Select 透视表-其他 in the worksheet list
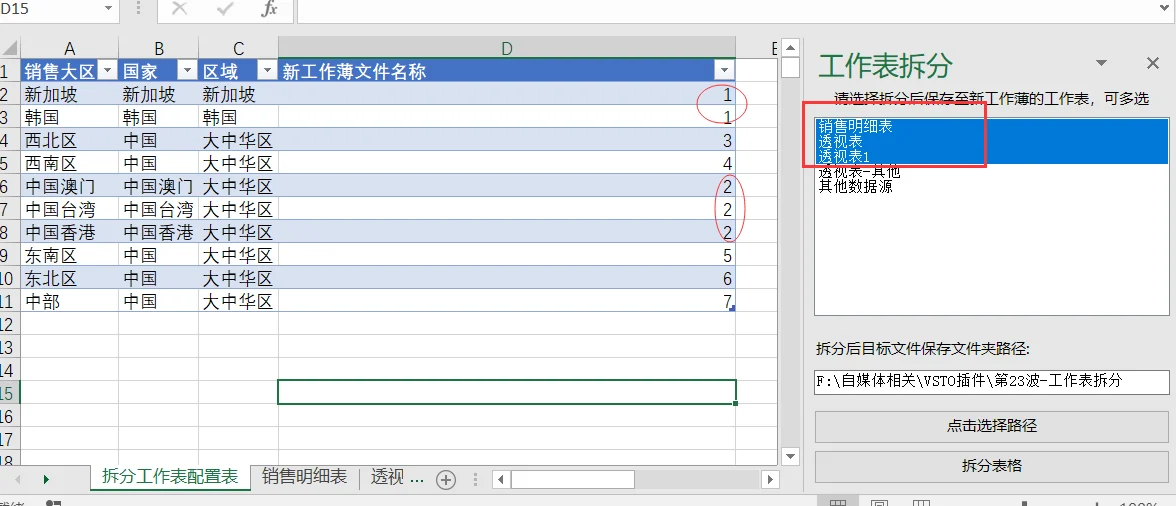1176x506 pixels. tap(991, 172)
